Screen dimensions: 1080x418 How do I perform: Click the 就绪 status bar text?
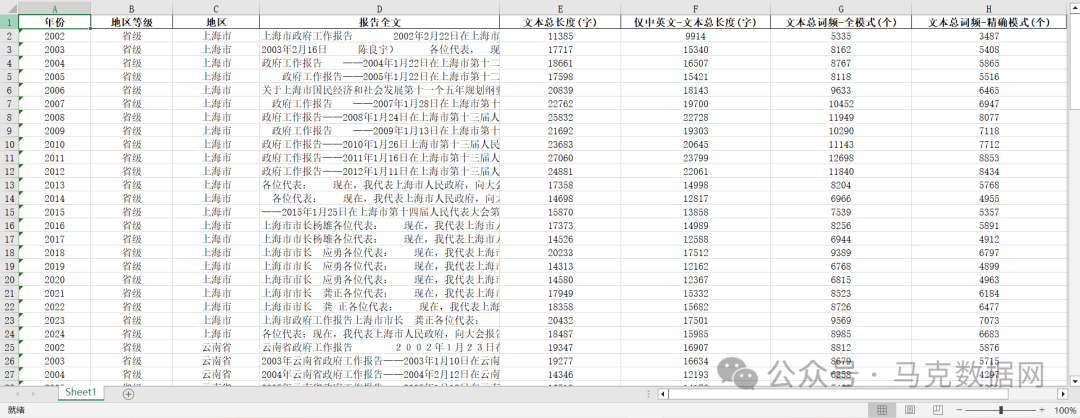(17, 410)
